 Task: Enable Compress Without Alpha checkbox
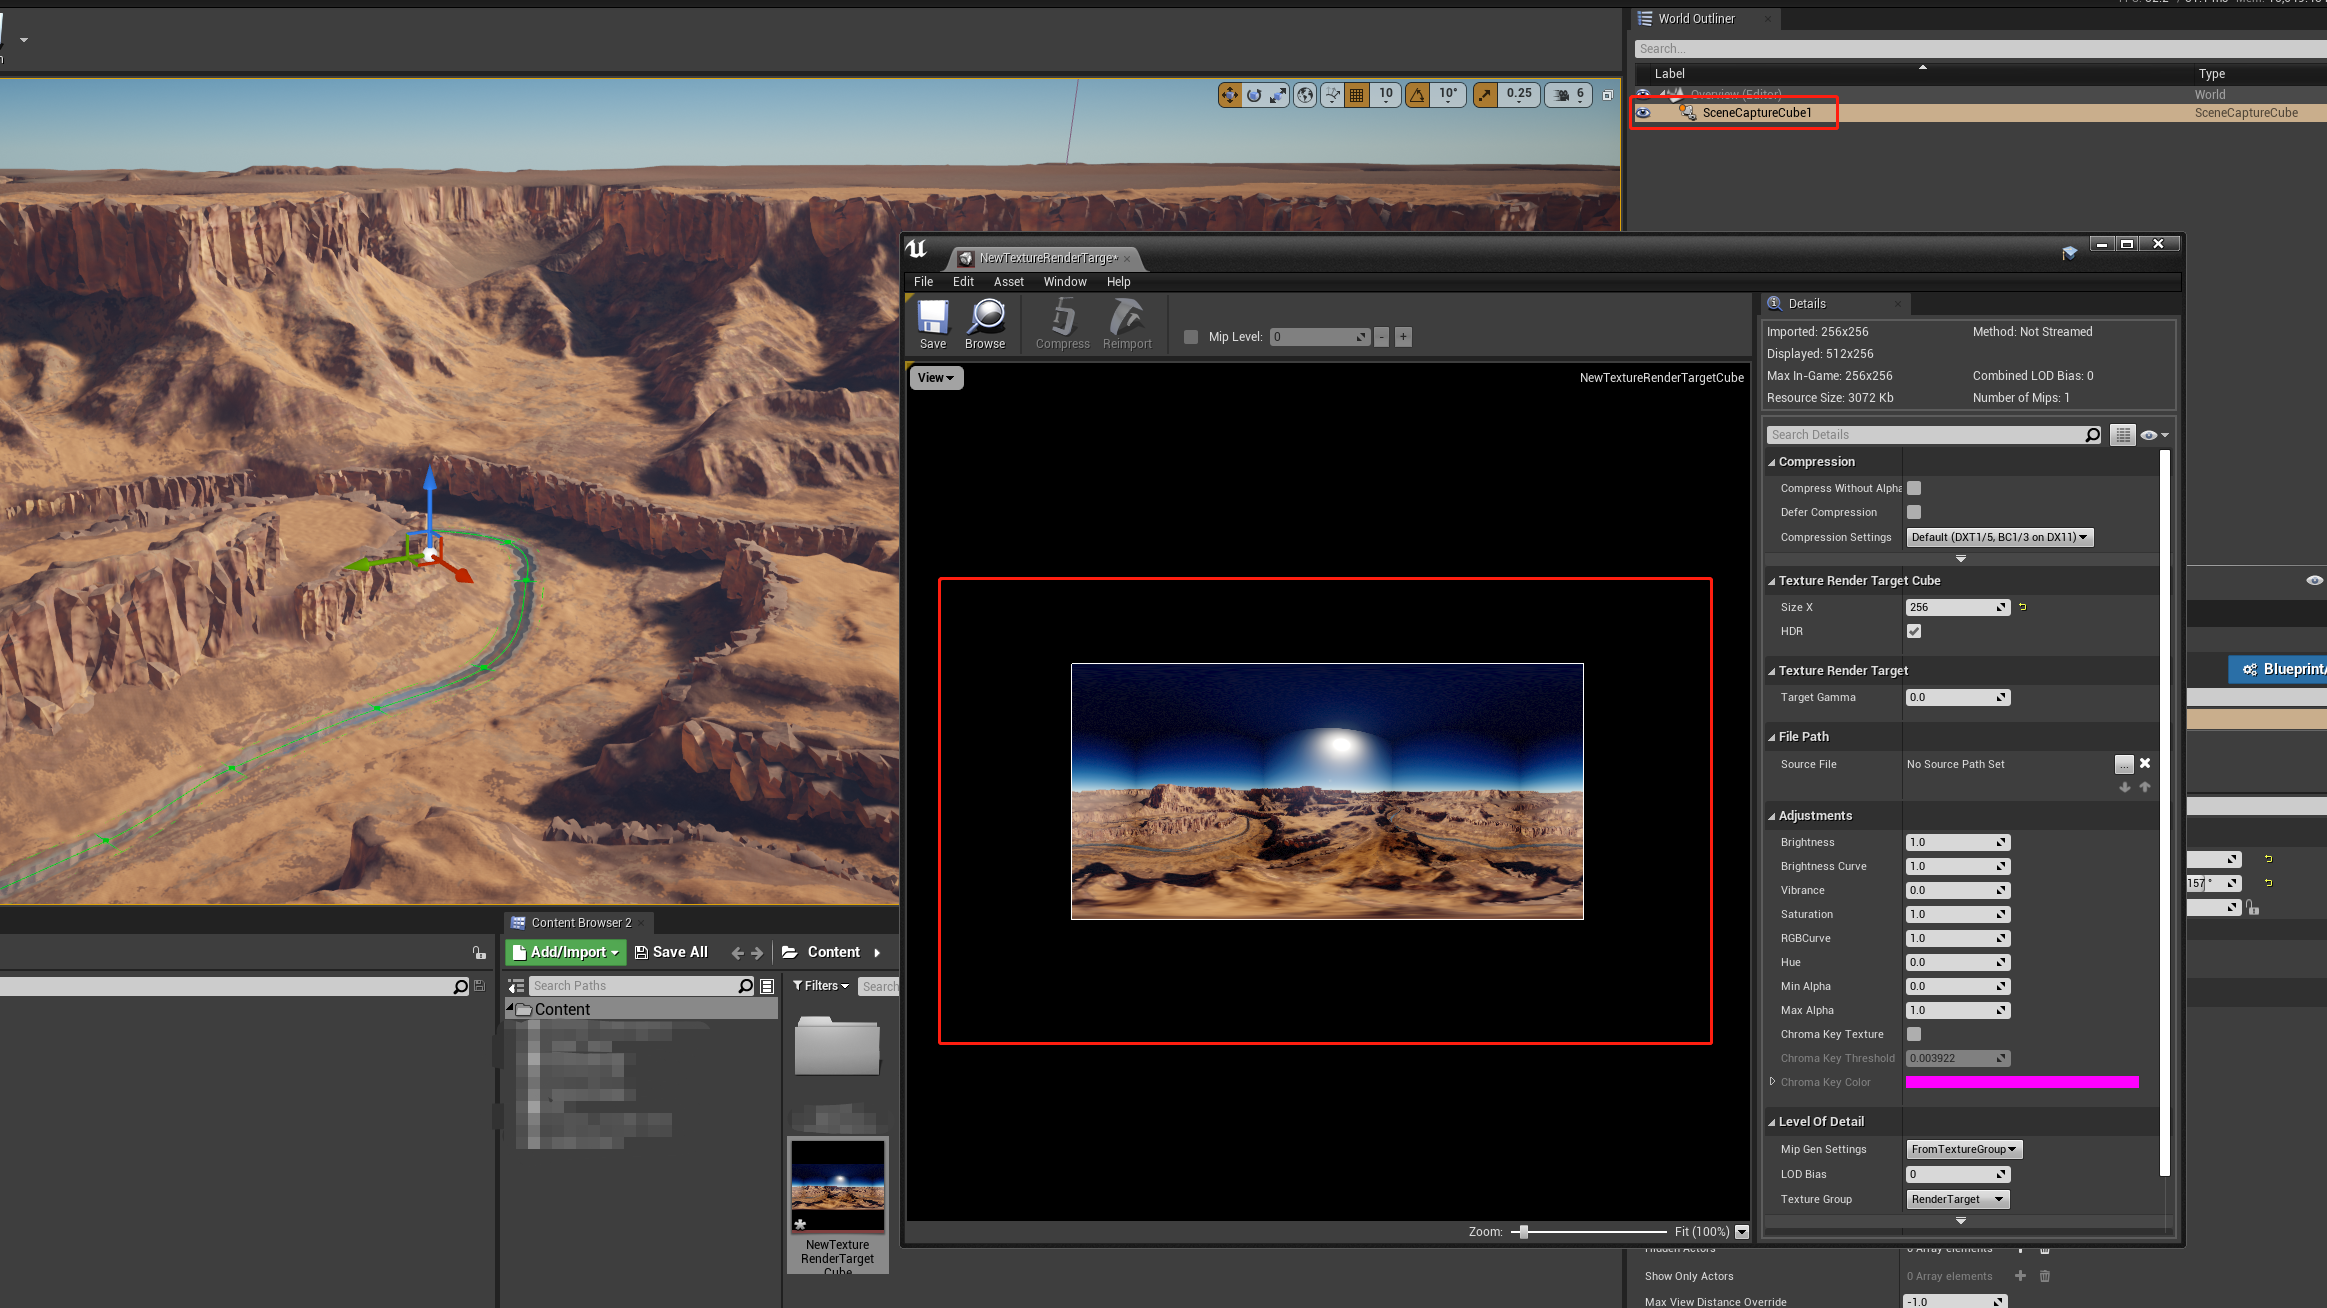pyautogui.click(x=1914, y=488)
